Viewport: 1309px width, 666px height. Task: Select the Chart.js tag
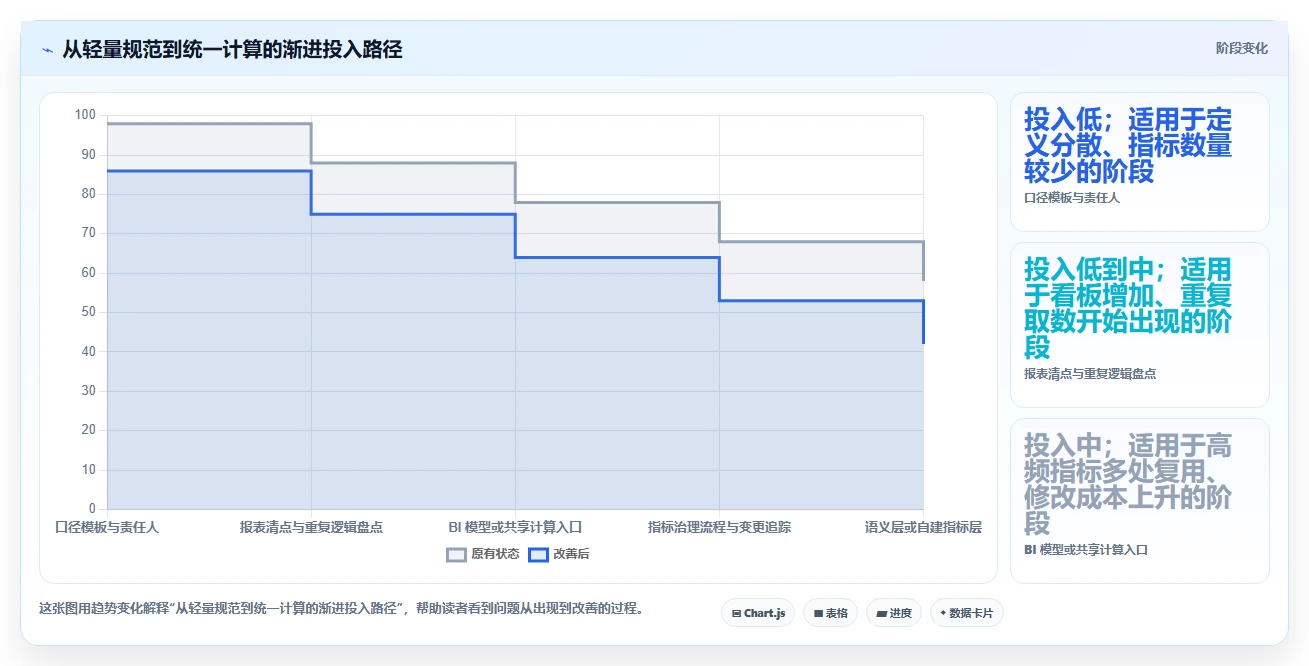(x=758, y=613)
